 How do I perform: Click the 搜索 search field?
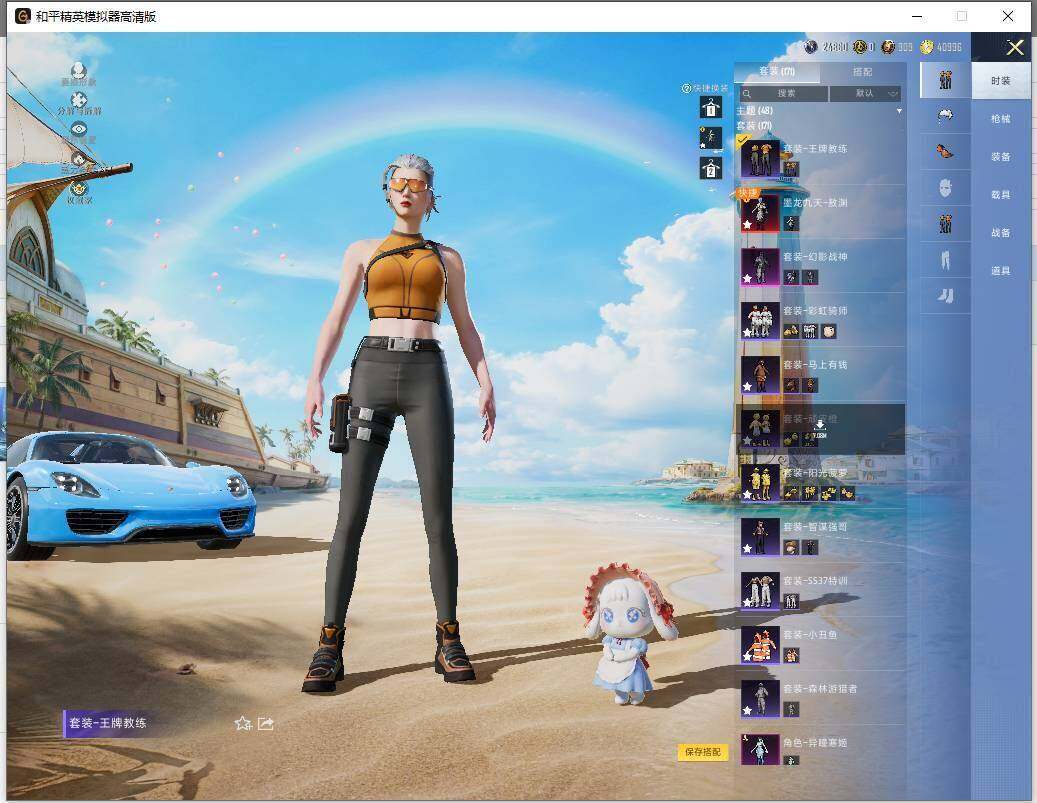pos(784,93)
